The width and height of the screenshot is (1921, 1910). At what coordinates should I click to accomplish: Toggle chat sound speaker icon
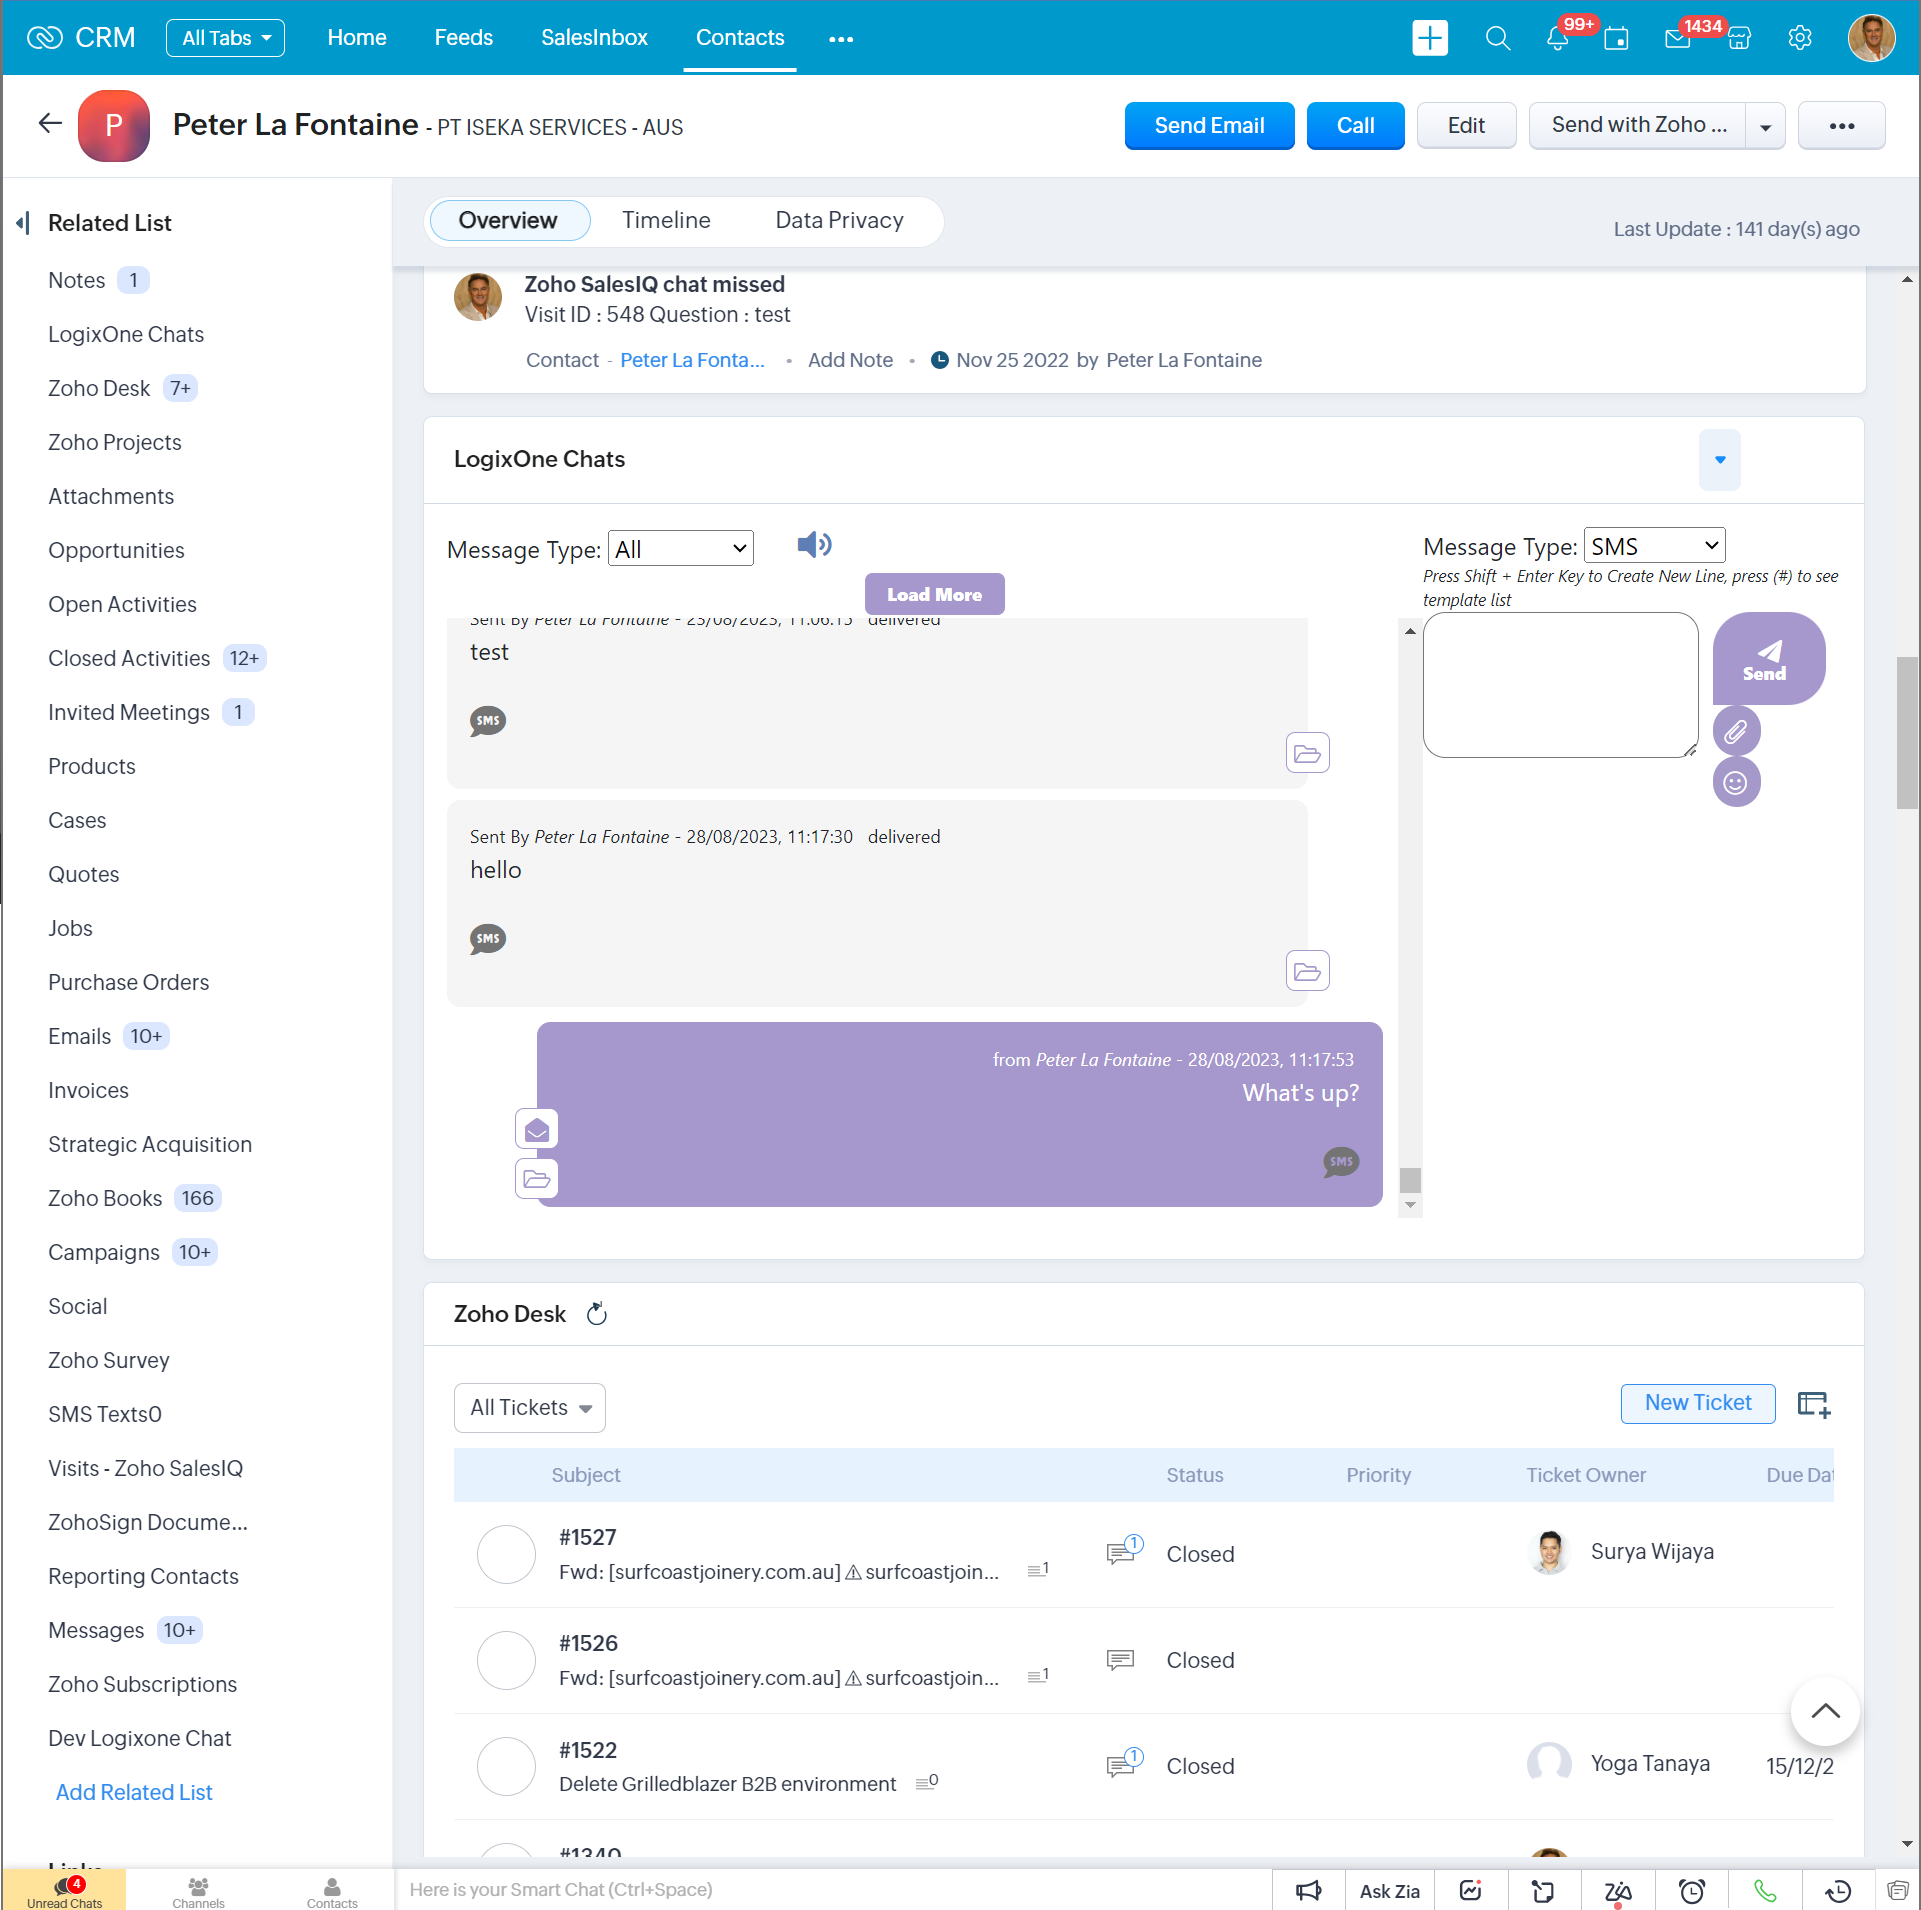814,544
